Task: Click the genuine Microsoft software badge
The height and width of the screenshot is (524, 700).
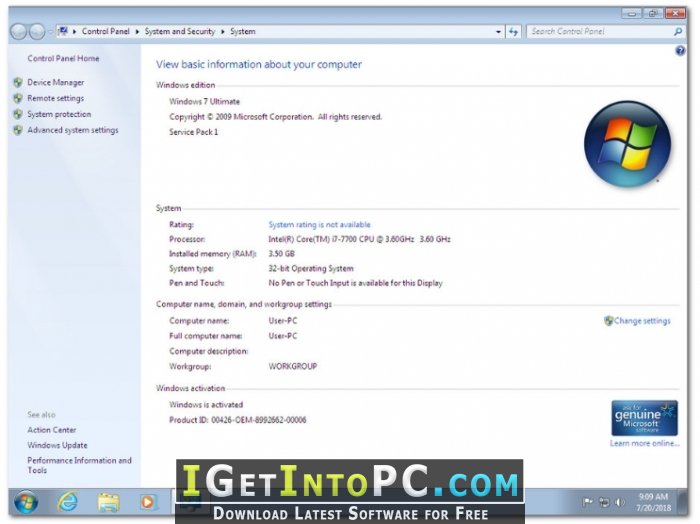Action: coord(644,418)
